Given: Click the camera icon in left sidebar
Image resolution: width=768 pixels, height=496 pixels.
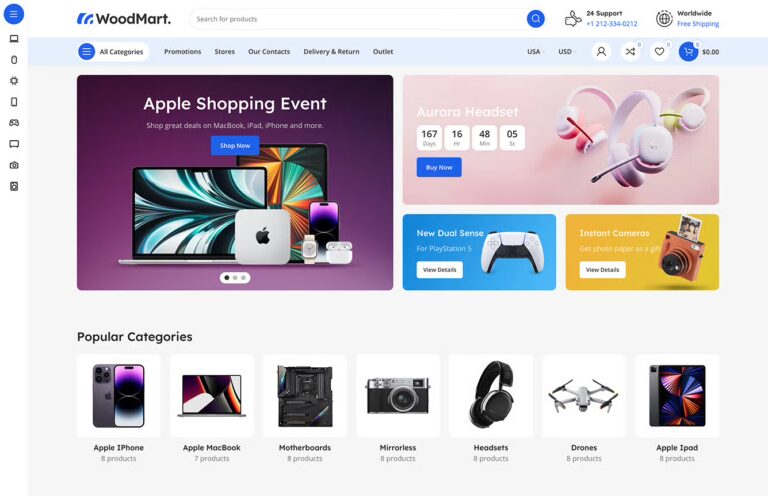Looking at the screenshot, I should click(x=14, y=165).
